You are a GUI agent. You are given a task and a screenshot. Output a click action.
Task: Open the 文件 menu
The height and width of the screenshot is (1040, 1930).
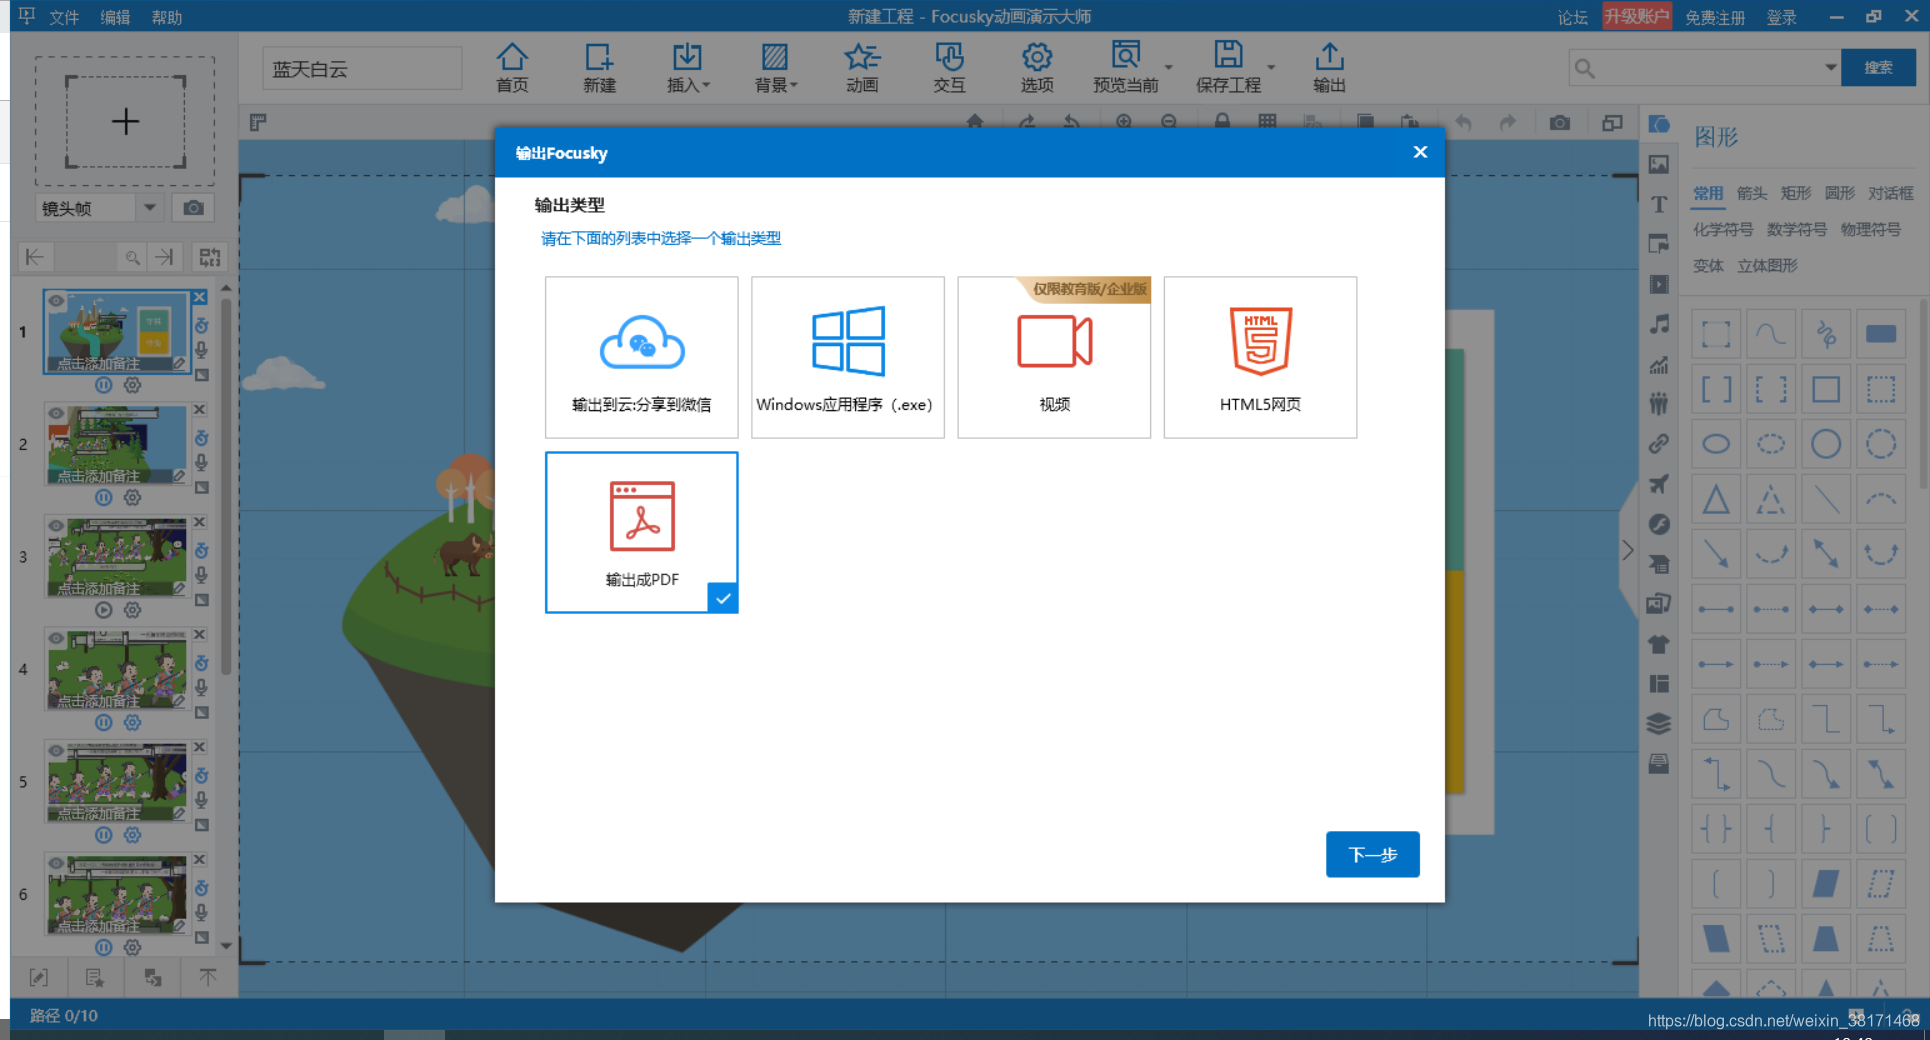64,17
